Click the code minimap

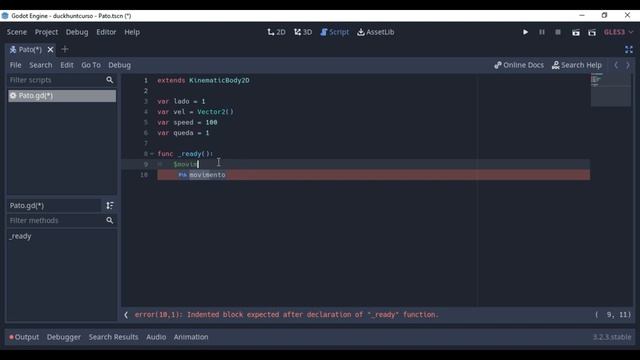click(x=611, y=90)
